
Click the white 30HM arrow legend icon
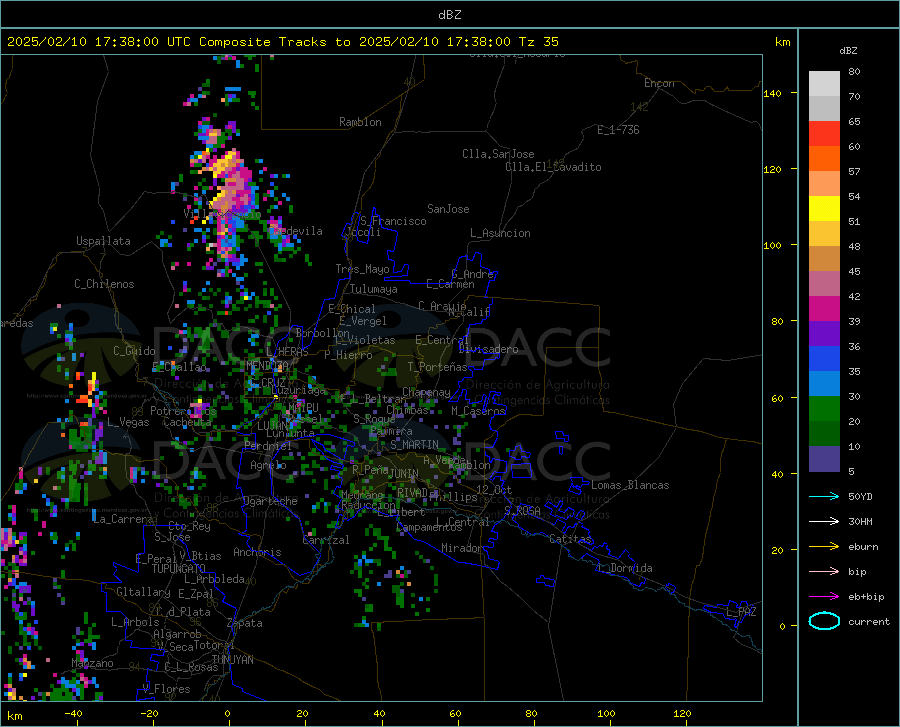824,522
